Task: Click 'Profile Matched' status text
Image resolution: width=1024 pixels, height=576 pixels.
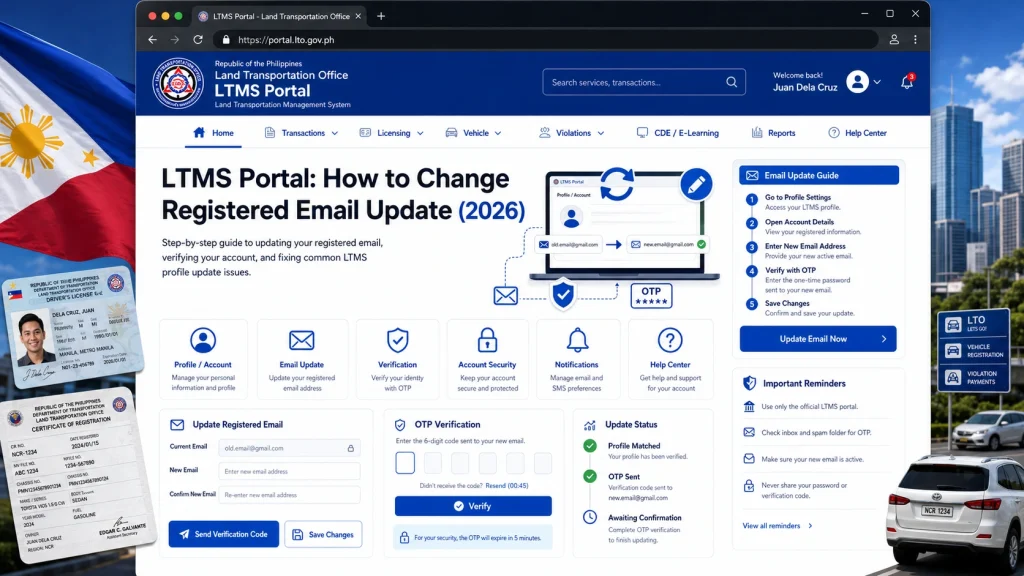Action: [x=633, y=446]
